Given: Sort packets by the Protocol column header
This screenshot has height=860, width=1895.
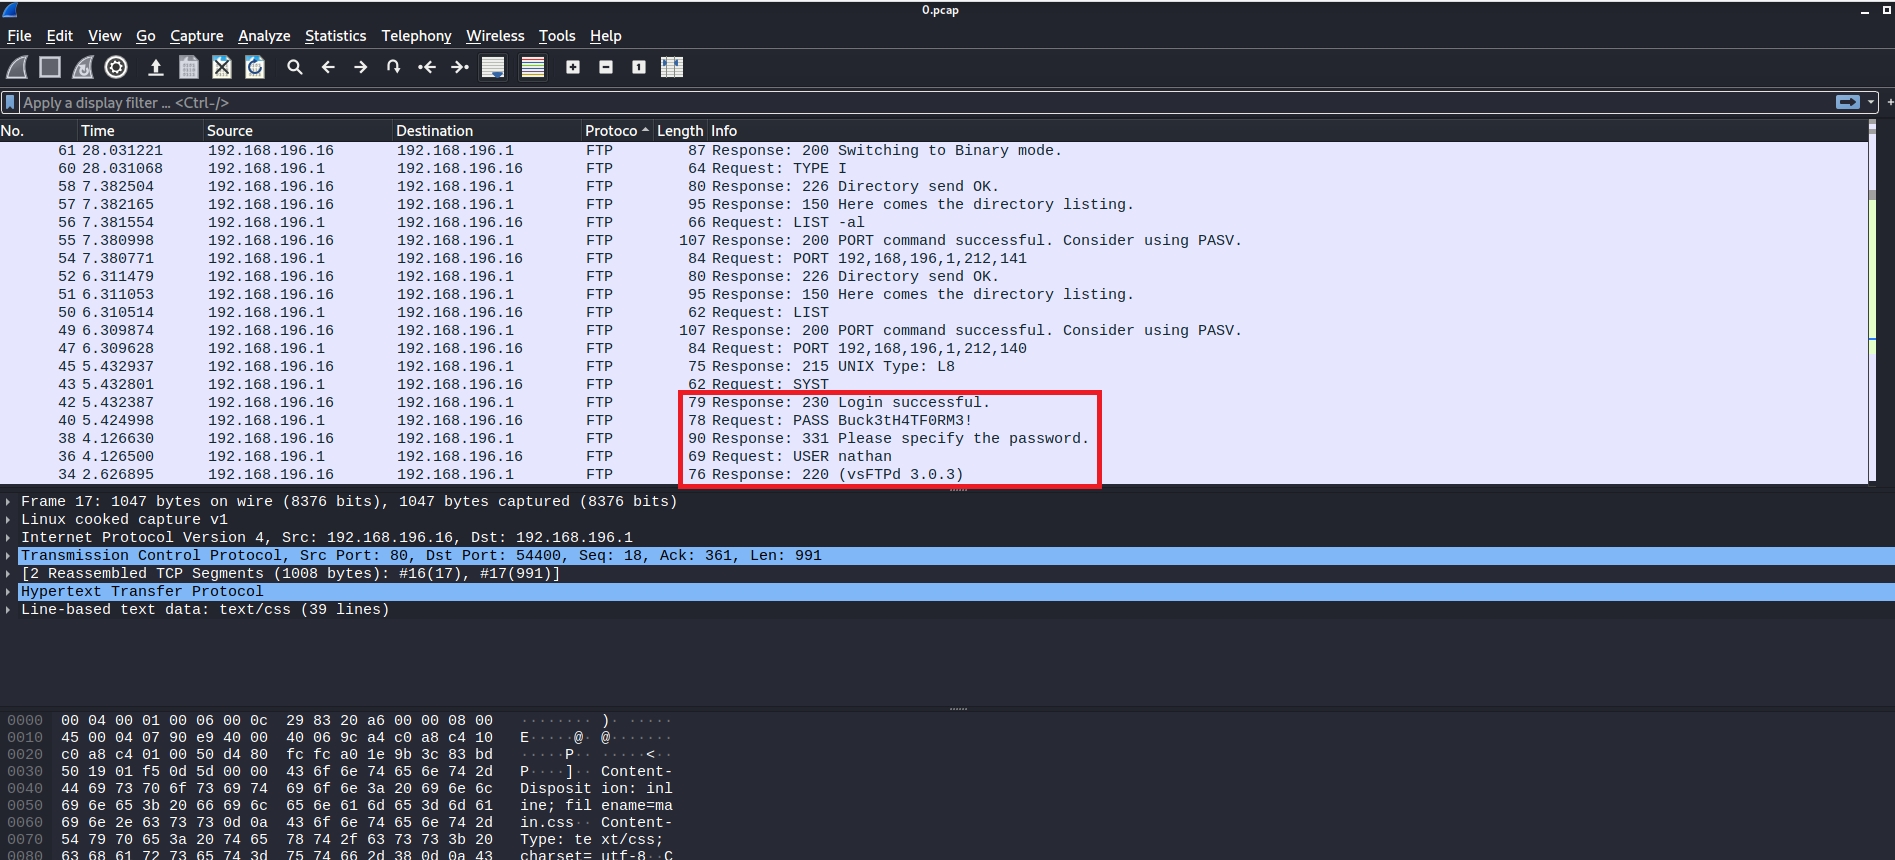Looking at the screenshot, I should point(611,131).
